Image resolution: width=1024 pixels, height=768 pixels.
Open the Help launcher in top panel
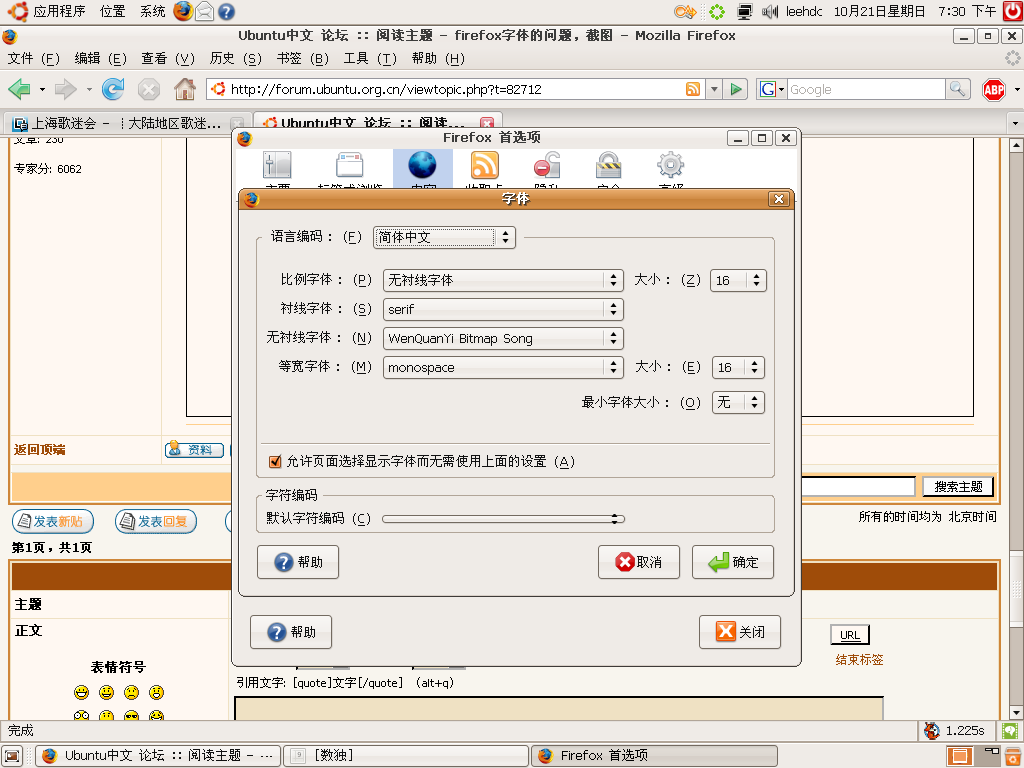tap(226, 11)
